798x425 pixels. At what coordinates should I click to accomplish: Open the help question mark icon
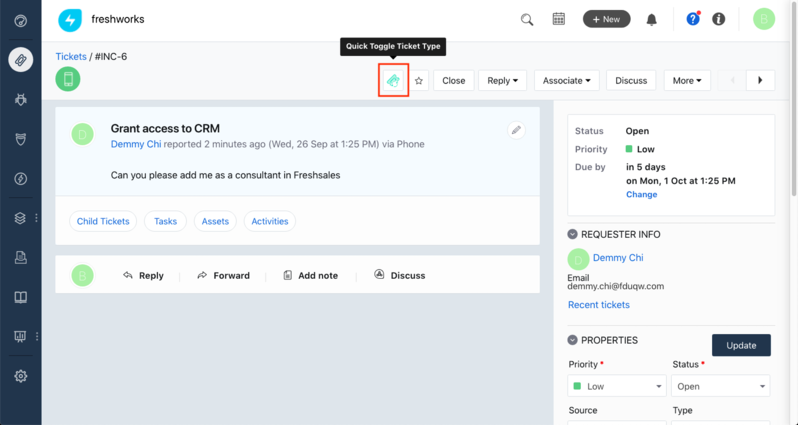click(x=693, y=19)
